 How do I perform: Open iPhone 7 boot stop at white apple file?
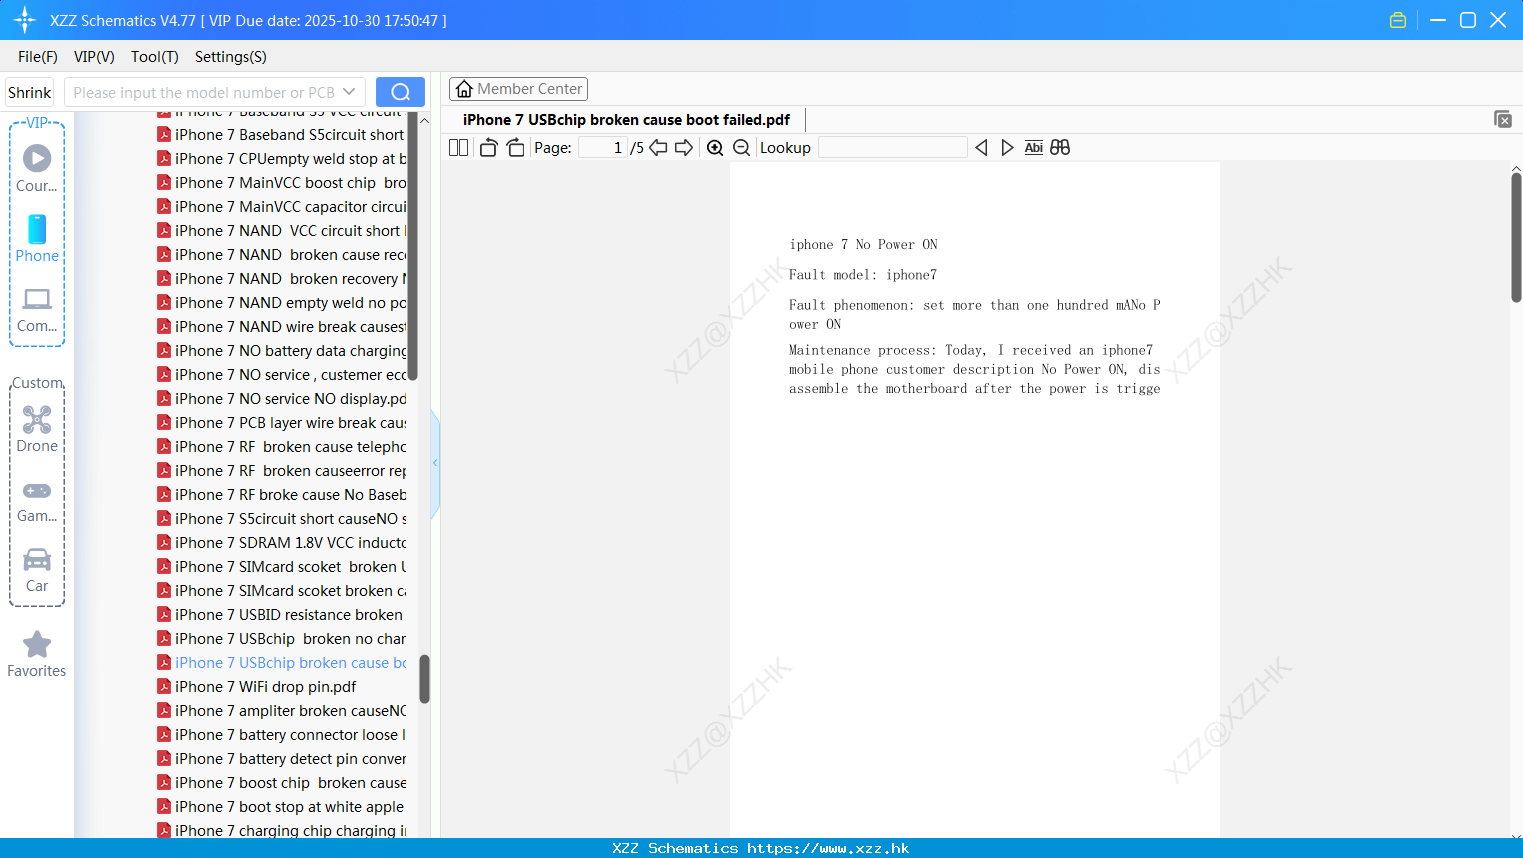click(281, 807)
